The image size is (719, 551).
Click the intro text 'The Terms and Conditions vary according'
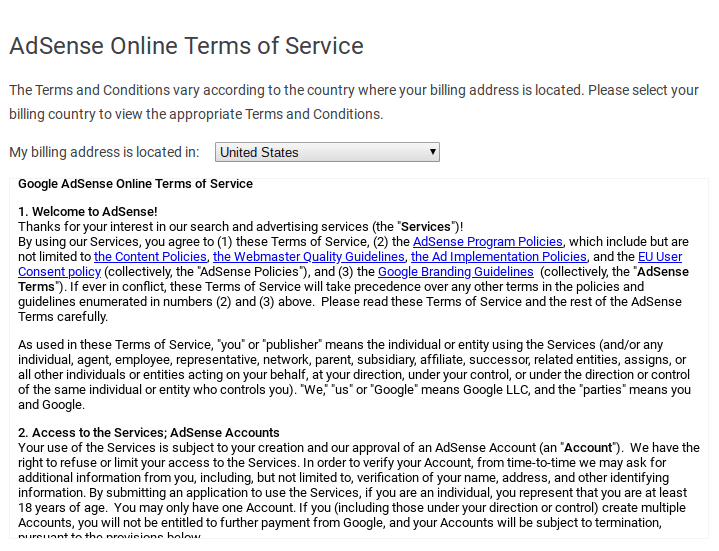[354, 102]
